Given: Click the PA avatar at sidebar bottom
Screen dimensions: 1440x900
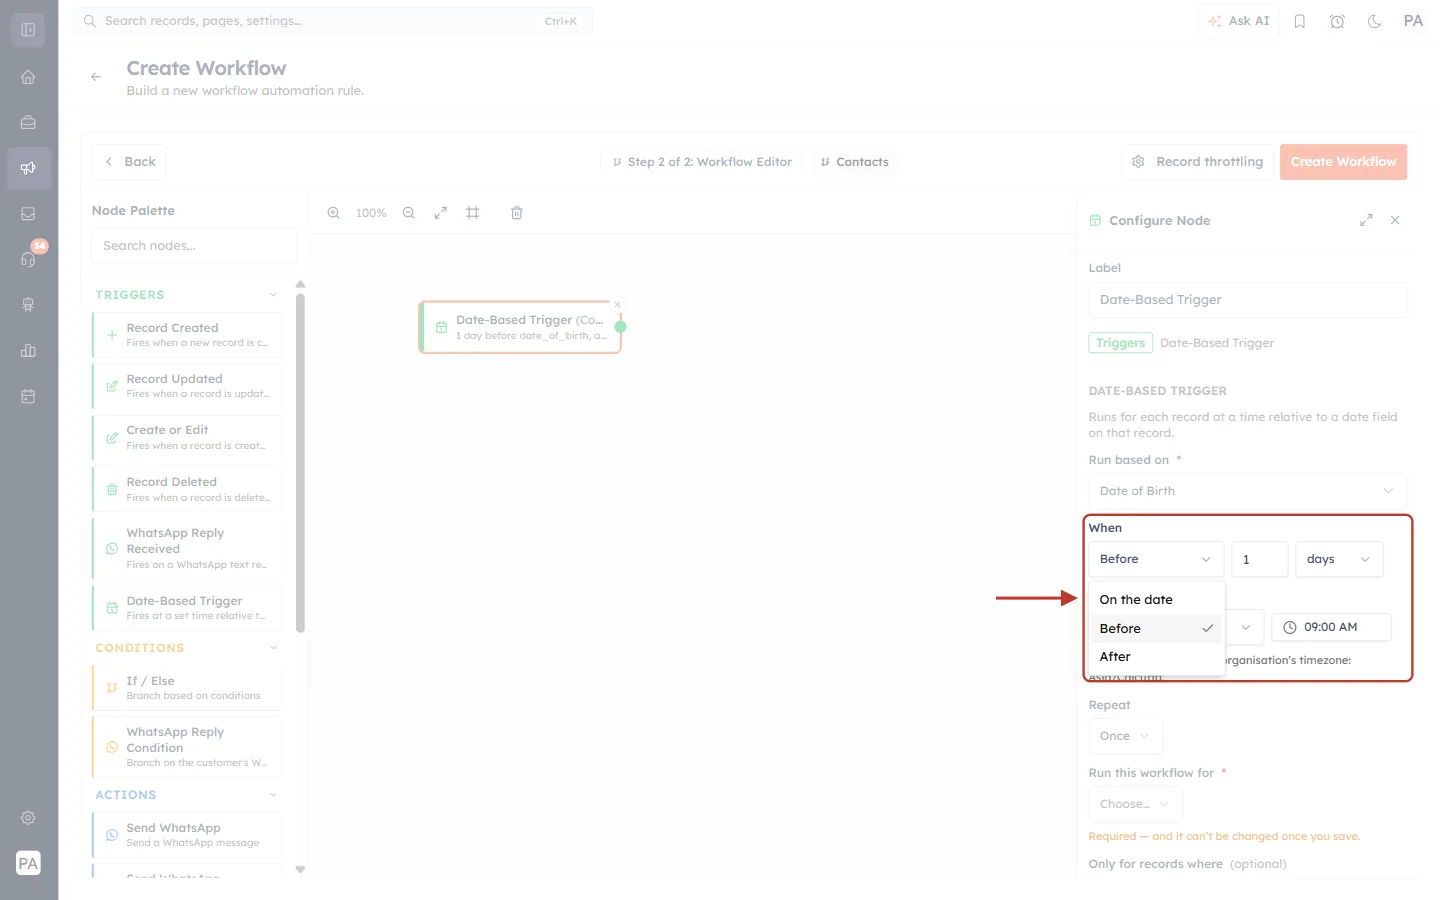Looking at the screenshot, I should [x=28, y=863].
